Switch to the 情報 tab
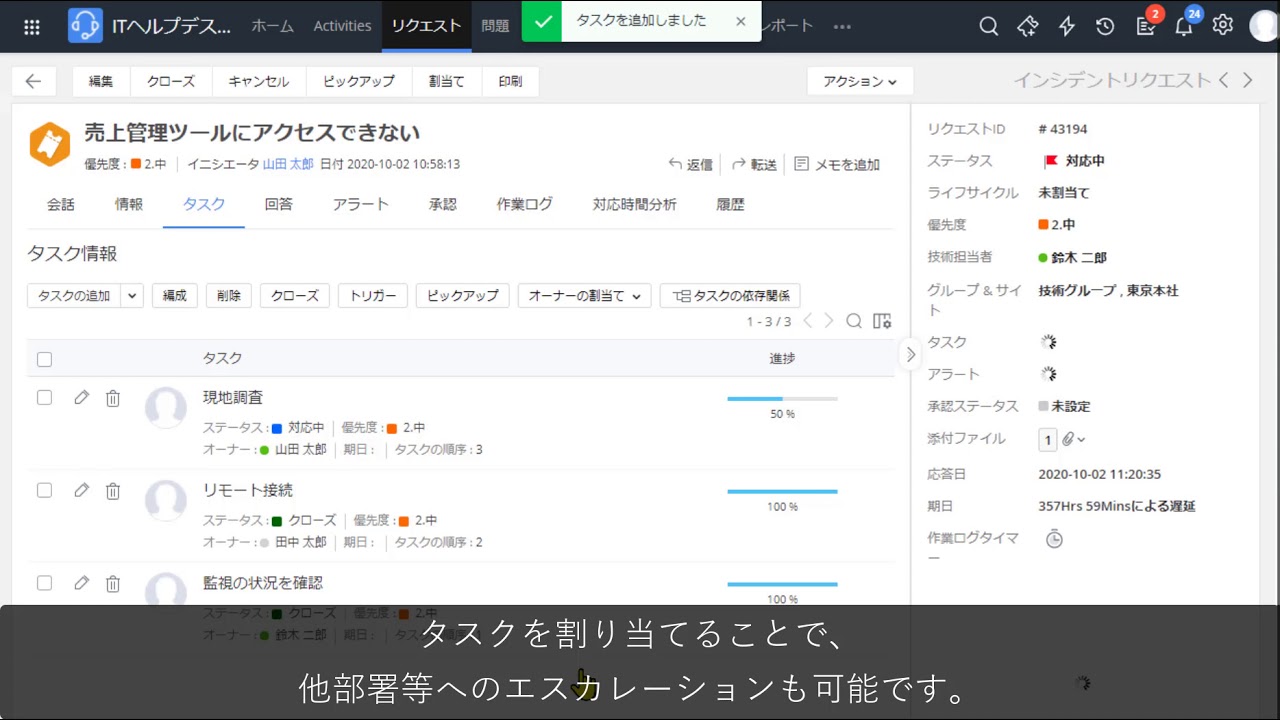The image size is (1280, 720). pyautogui.click(x=129, y=204)
